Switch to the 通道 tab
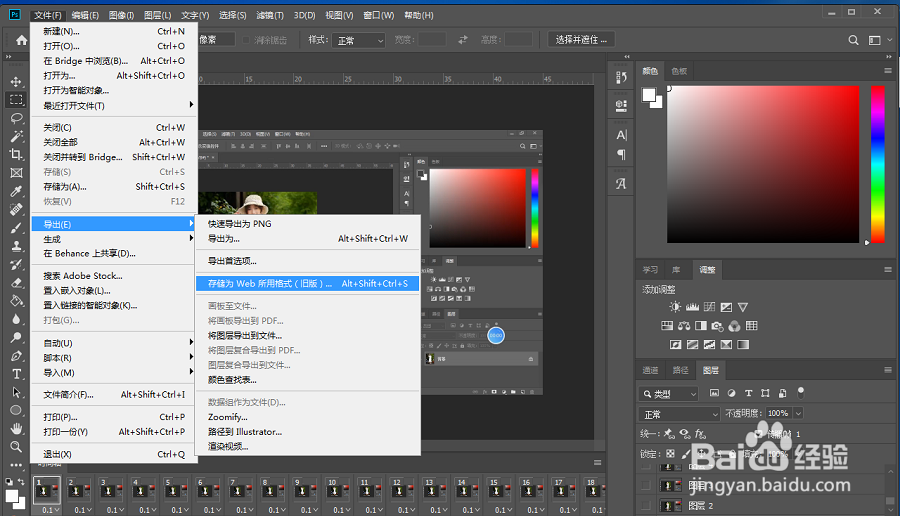This screenshot has width=900, height=516. tap(650, 370)
